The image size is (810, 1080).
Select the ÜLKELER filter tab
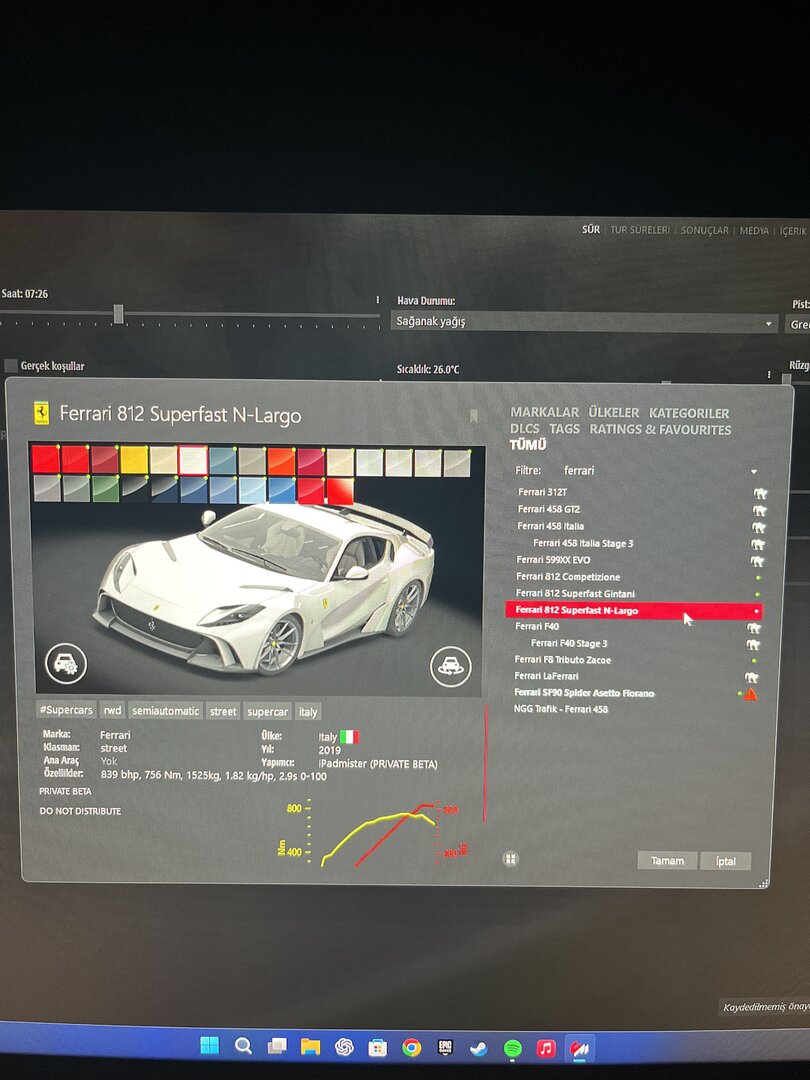coord(614,413)
